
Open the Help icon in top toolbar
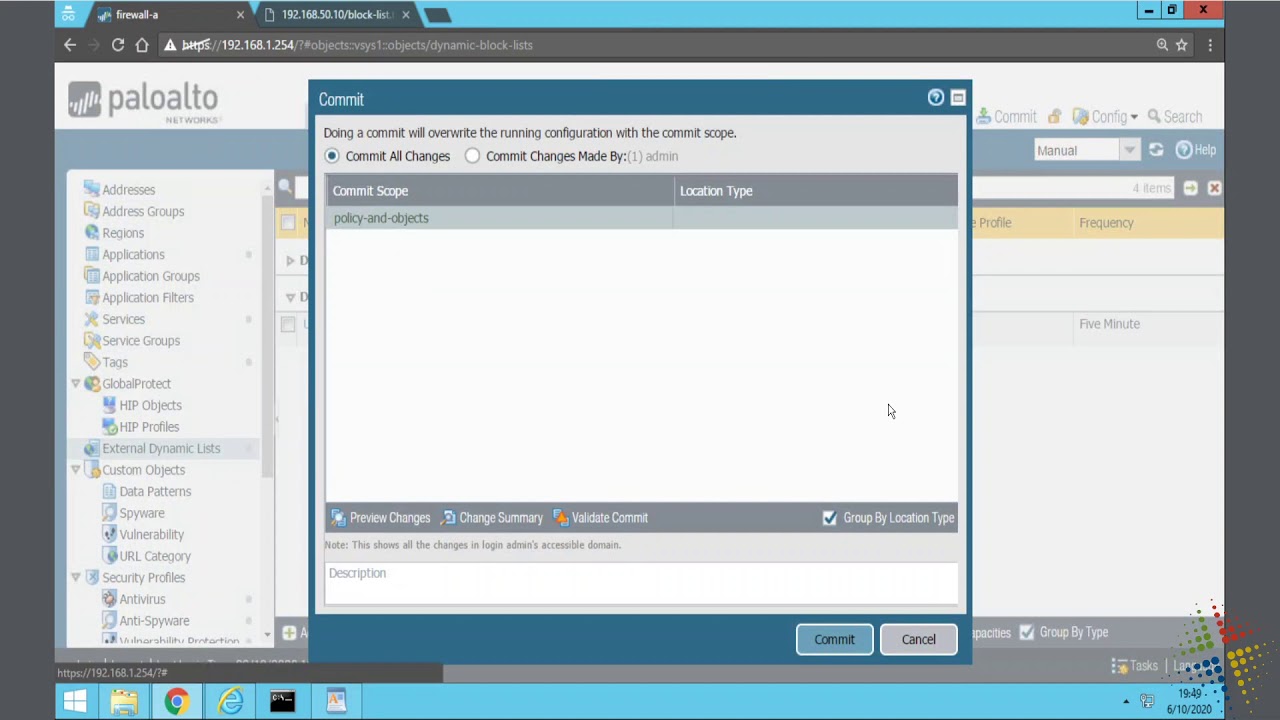1184,150
